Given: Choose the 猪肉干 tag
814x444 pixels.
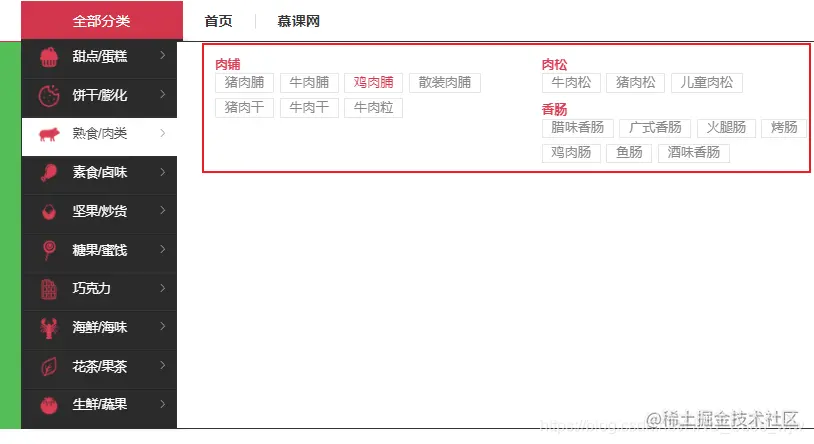Looking at the screenshot, I should click(x=245, y=108).
